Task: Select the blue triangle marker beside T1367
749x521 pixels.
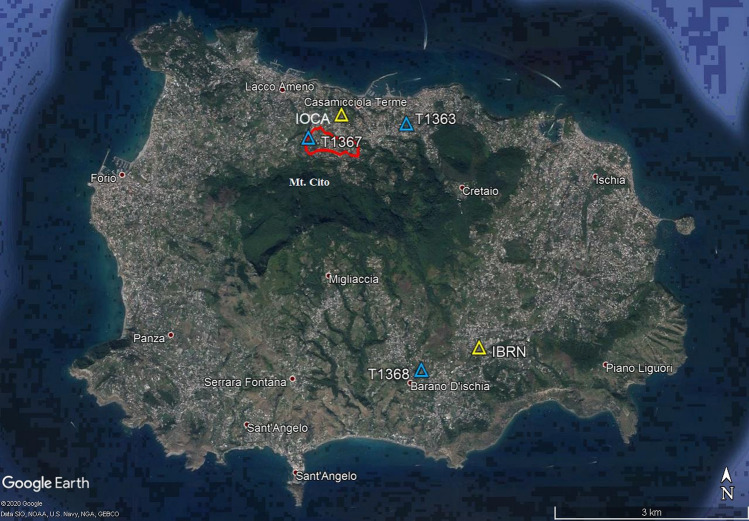Action: 309,139
